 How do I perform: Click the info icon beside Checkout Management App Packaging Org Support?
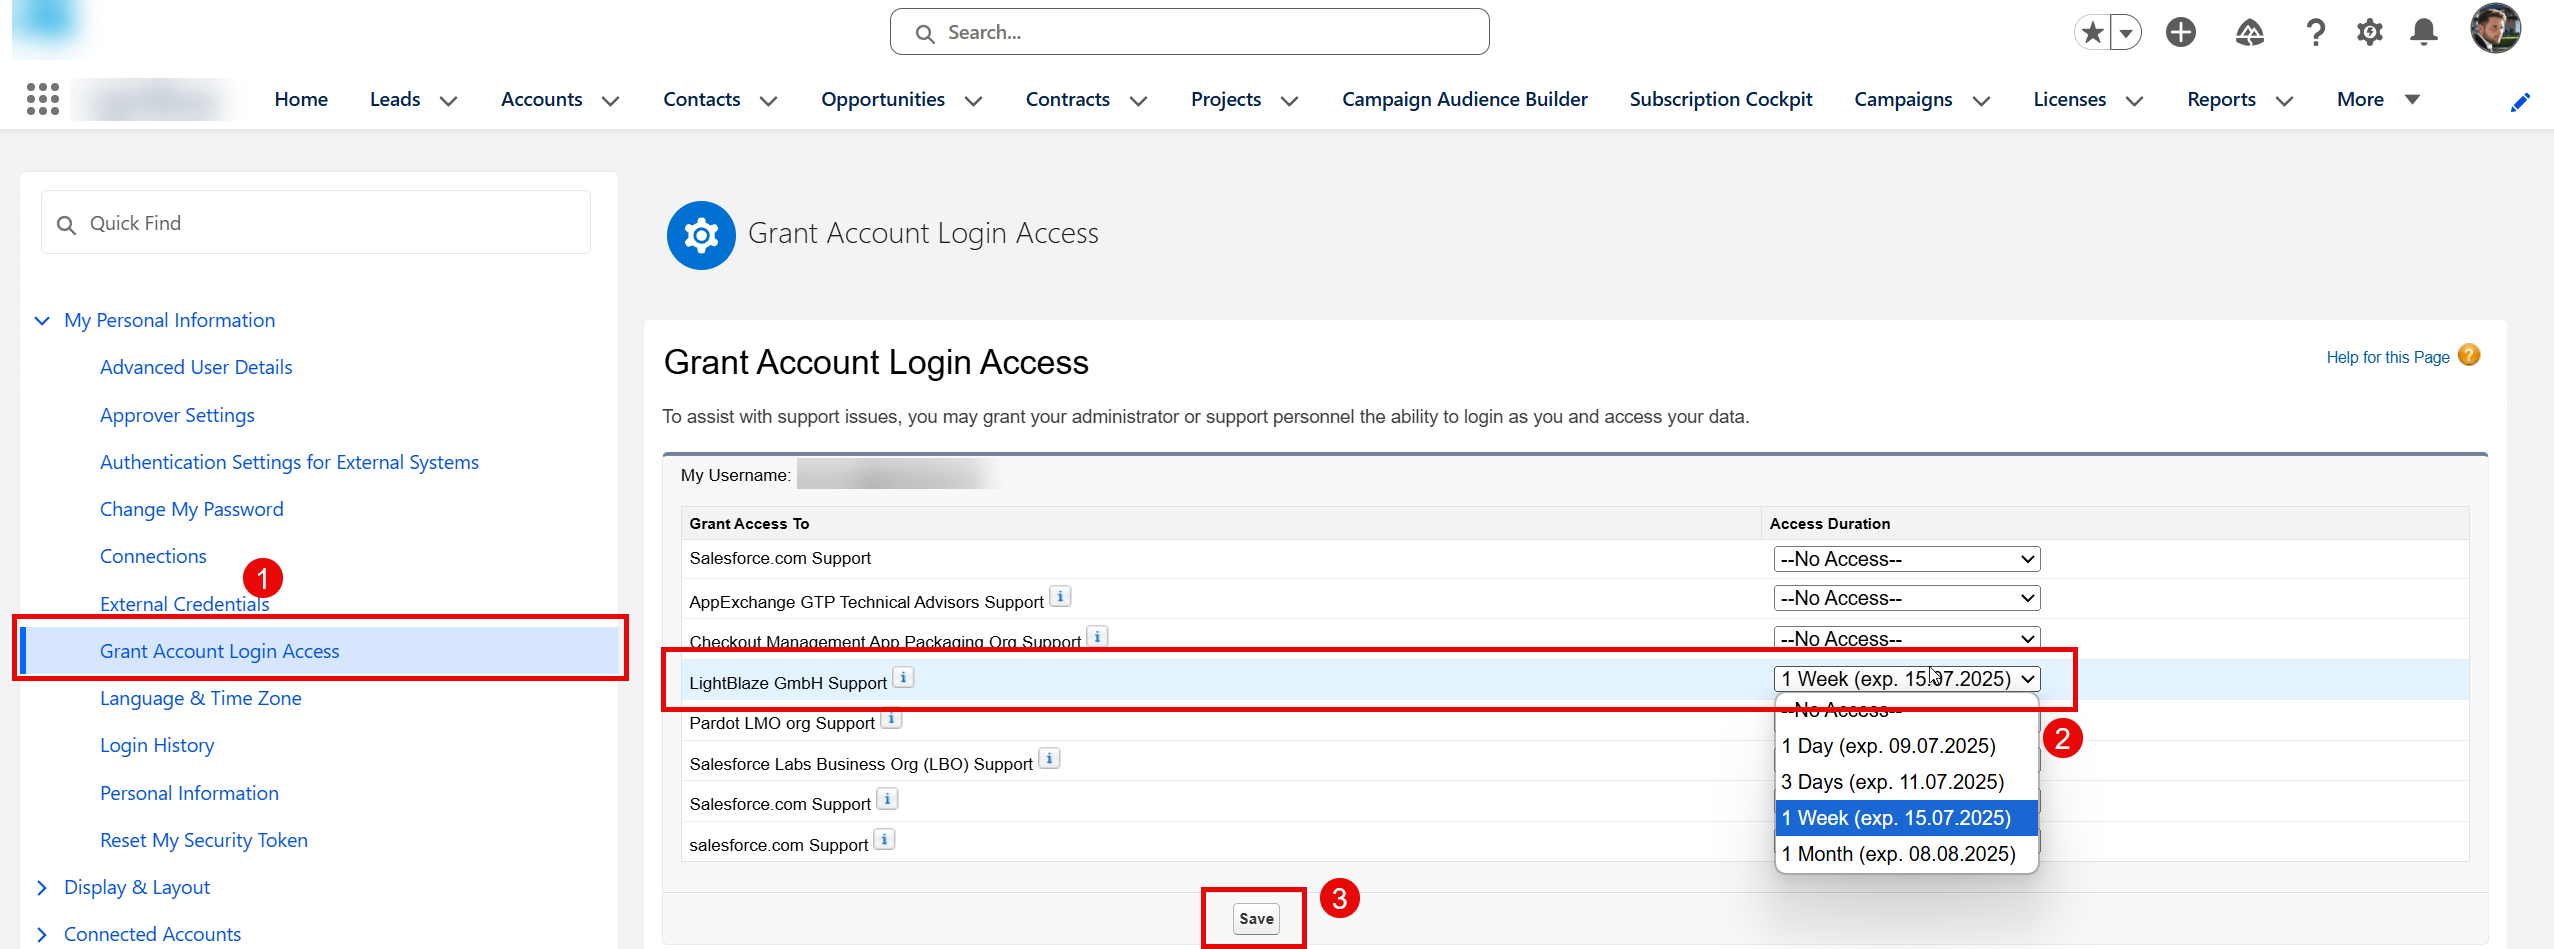pos(1097,636)
